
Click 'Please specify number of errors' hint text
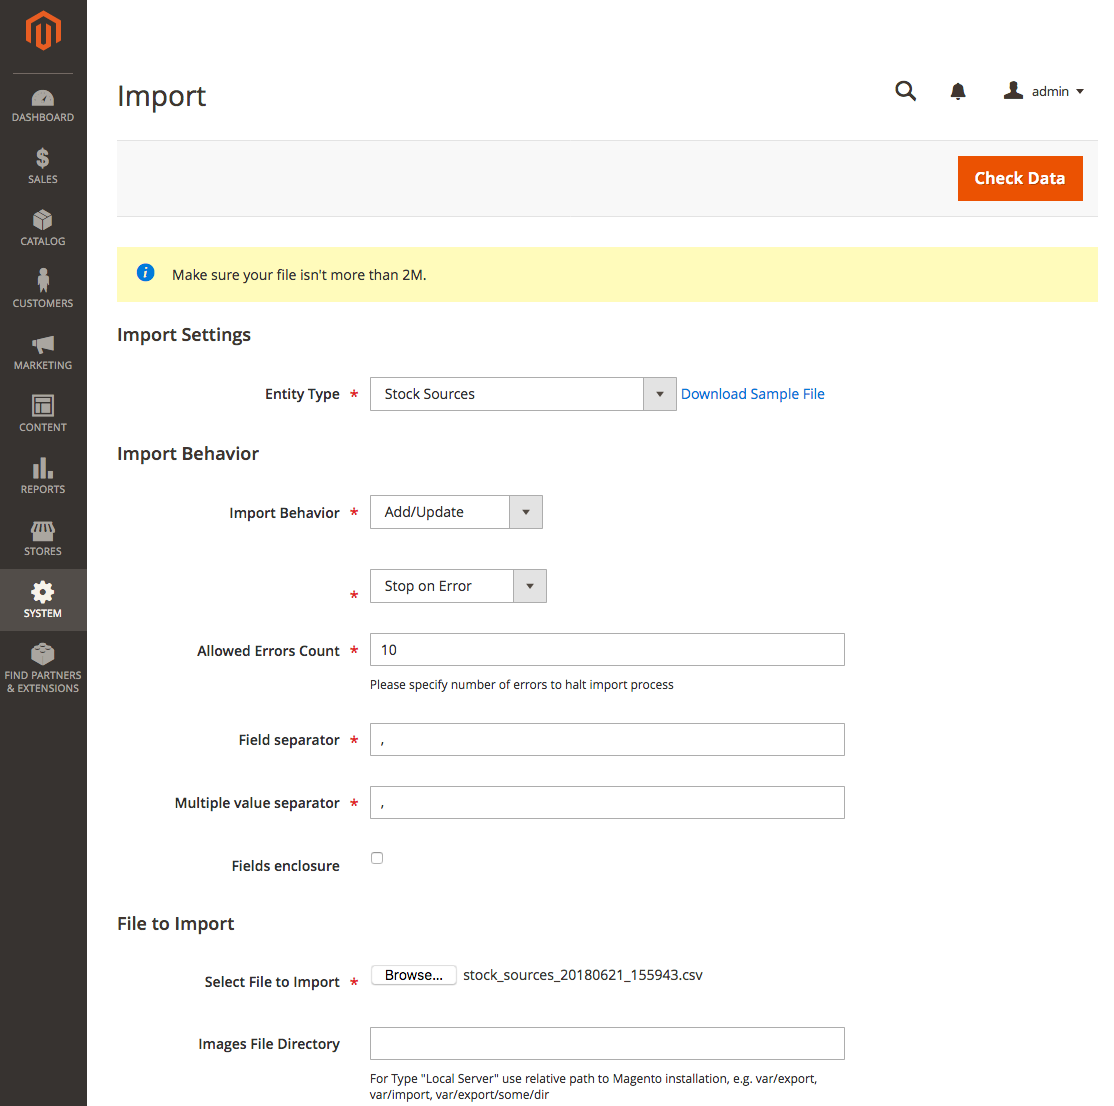[x=521, y=685]
